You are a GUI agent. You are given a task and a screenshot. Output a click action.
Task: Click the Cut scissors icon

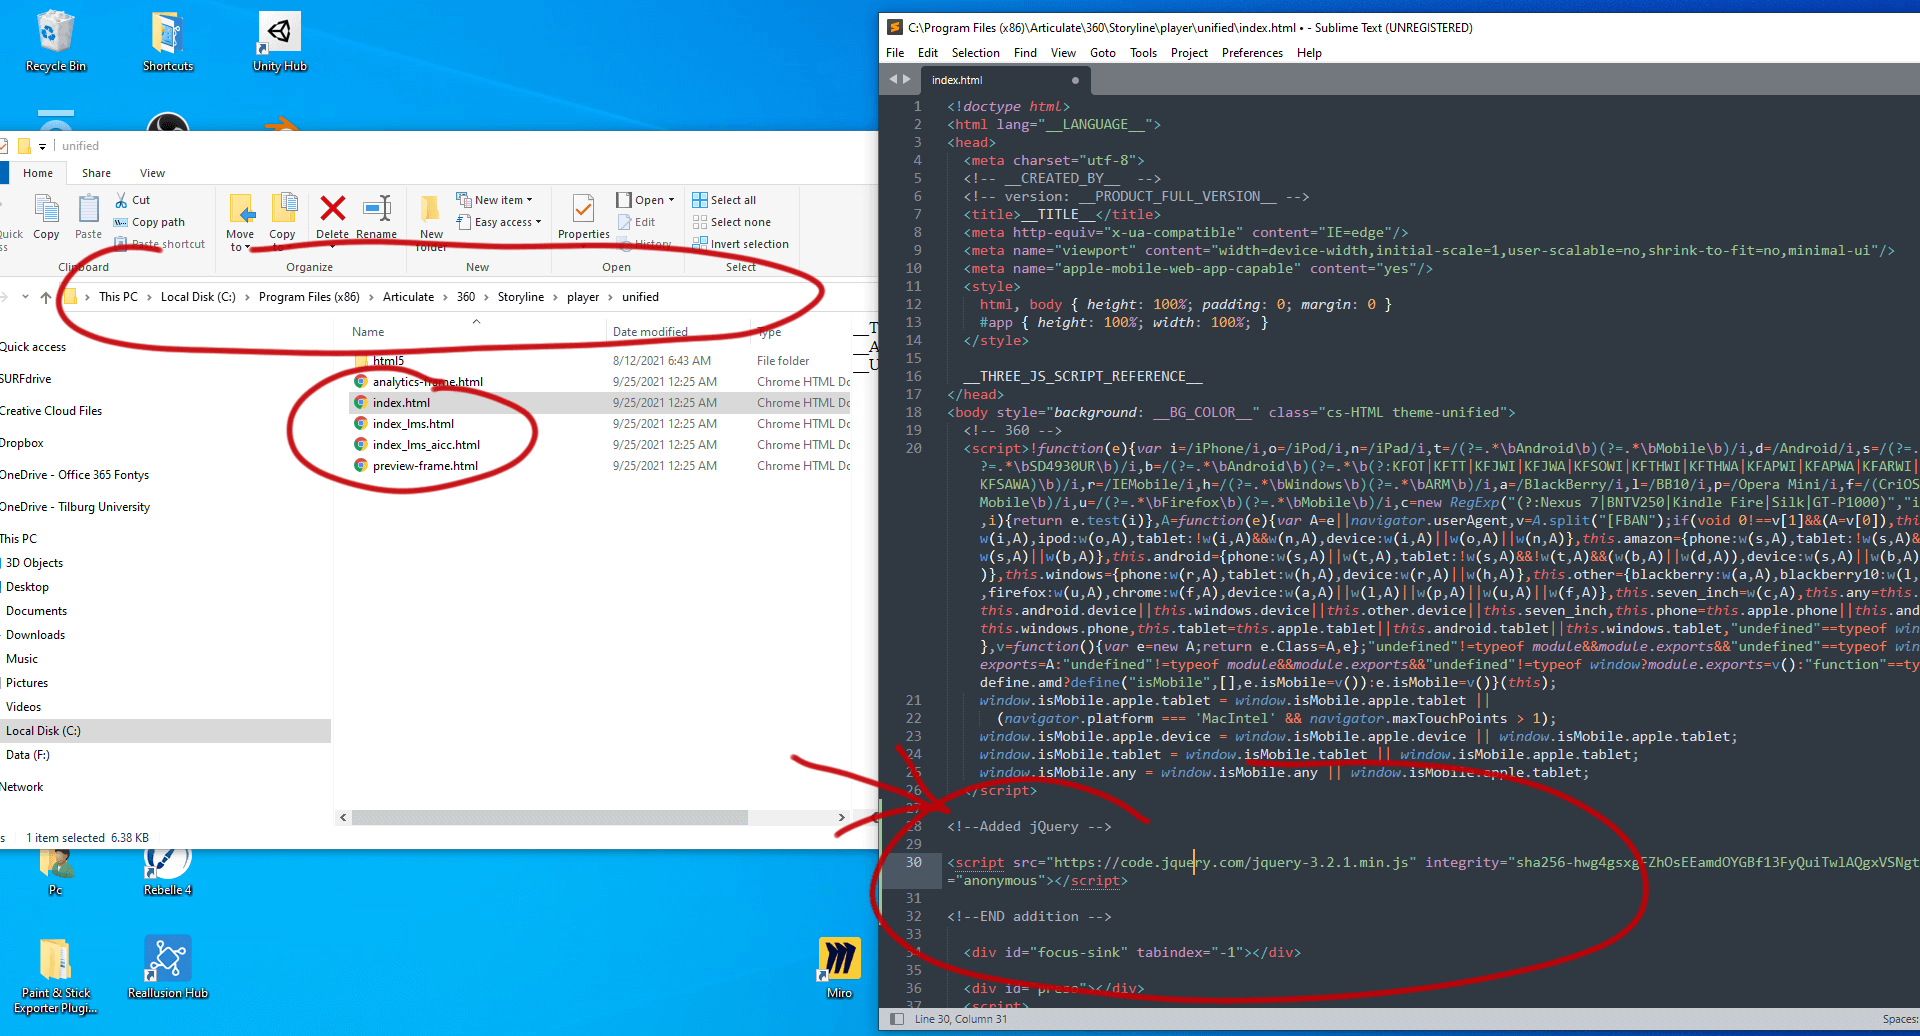(x=121, y=200)
